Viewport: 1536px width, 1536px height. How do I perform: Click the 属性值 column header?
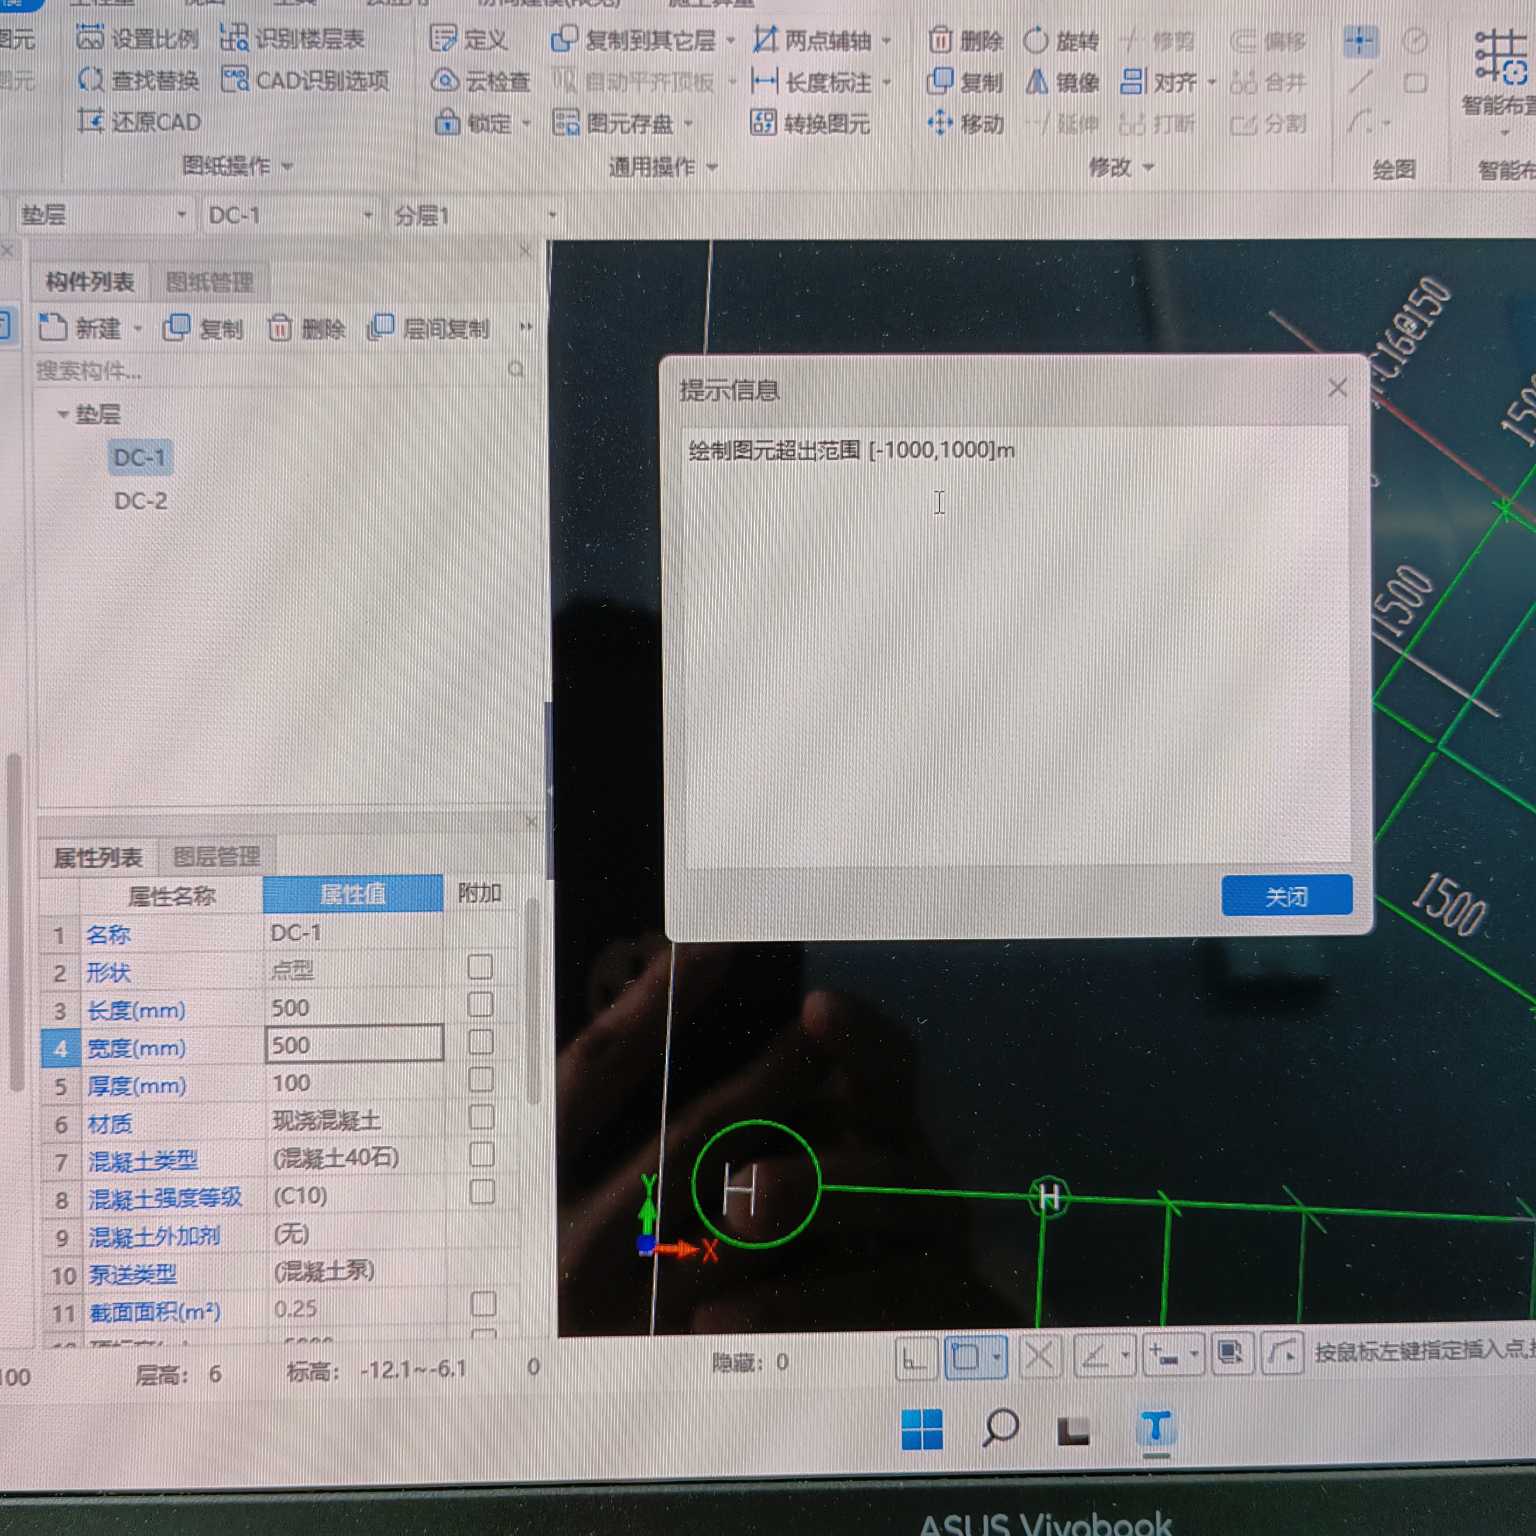(352, 894)
